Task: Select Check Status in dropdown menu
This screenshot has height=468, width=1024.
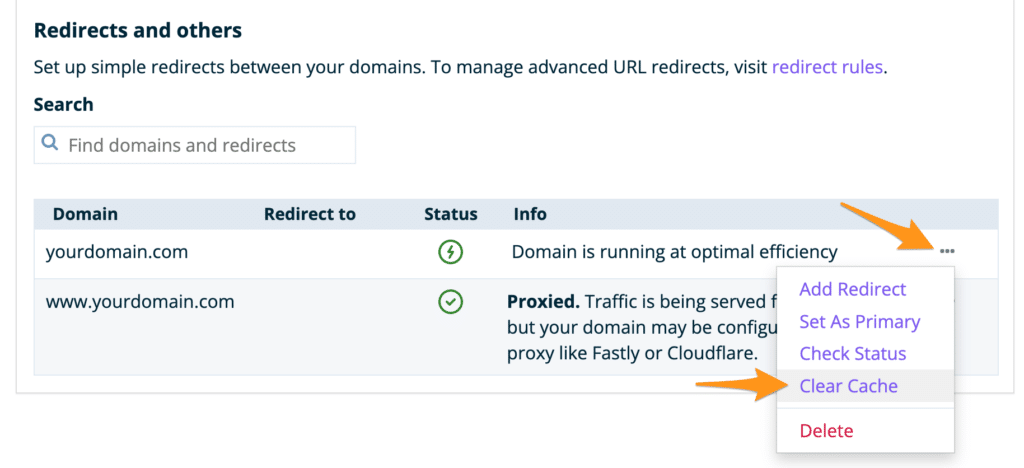Action: (852, 354)
